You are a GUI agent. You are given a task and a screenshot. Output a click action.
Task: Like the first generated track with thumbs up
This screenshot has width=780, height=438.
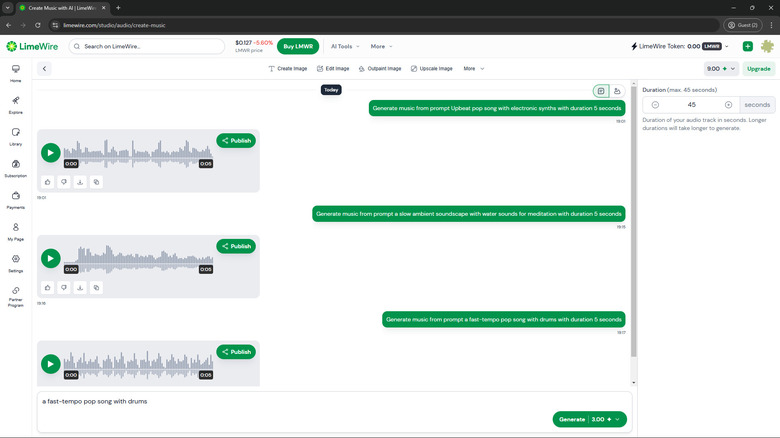[47, 182]
